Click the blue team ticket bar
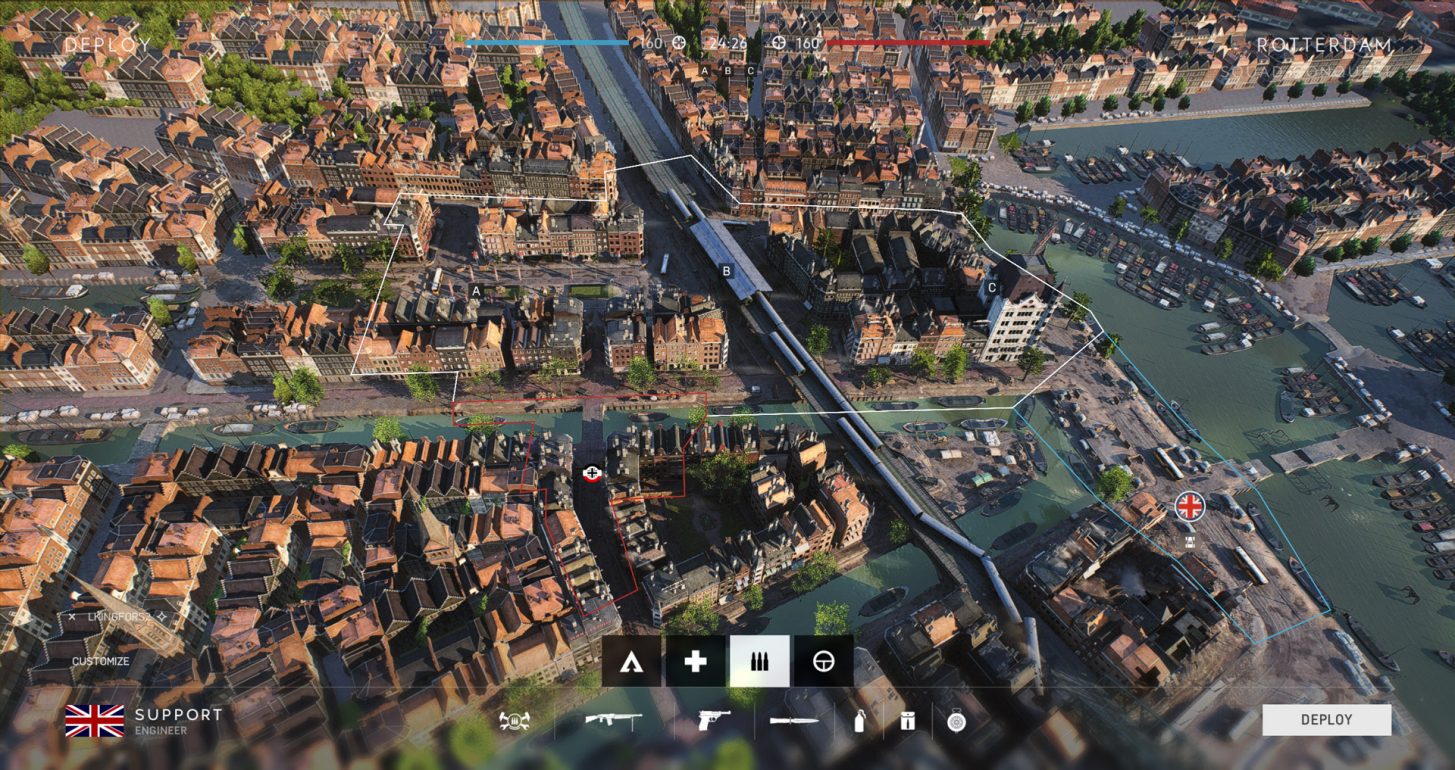The height and width of the screenshot is (770, 1455). (x=546, y=43)
